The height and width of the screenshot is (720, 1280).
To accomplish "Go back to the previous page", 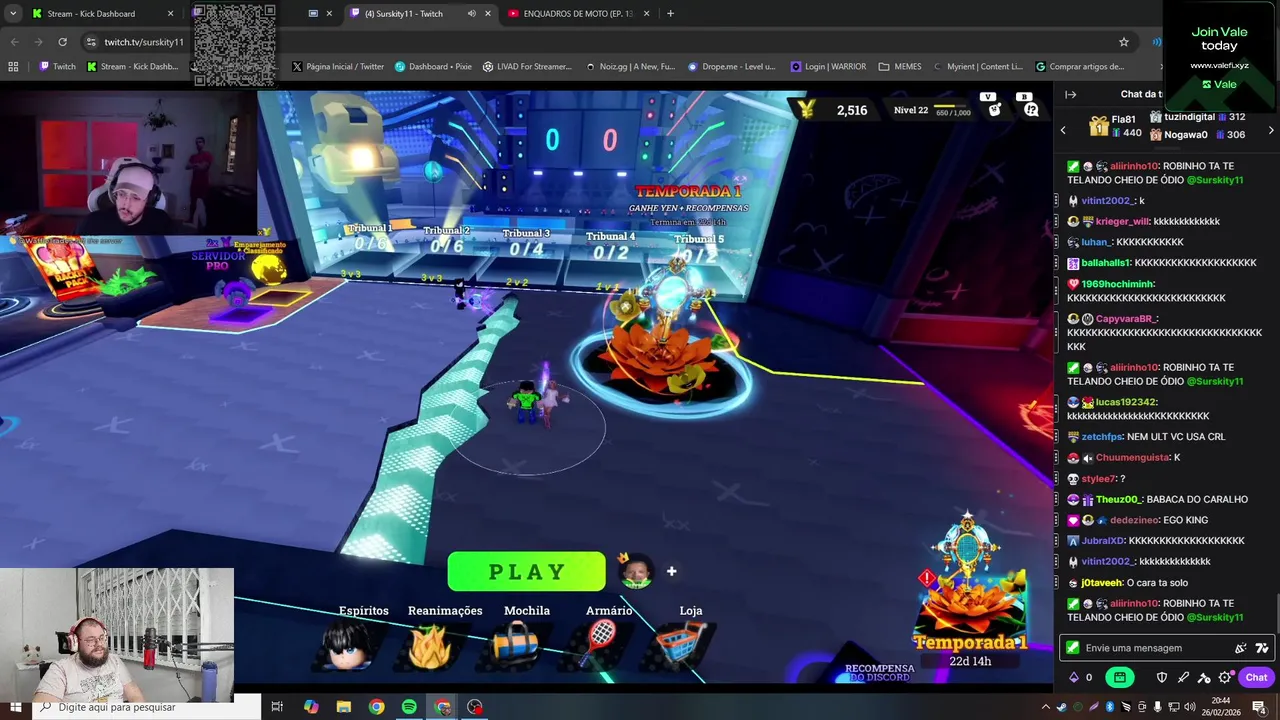I will click(x=14, y=42).
